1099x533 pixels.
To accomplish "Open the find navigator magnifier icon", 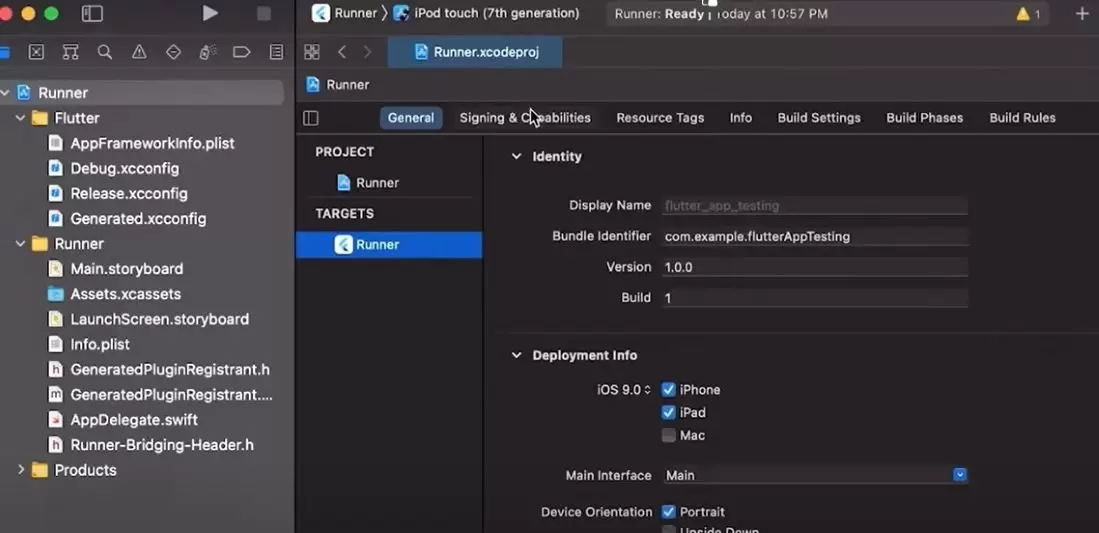I will pos(104,53).
